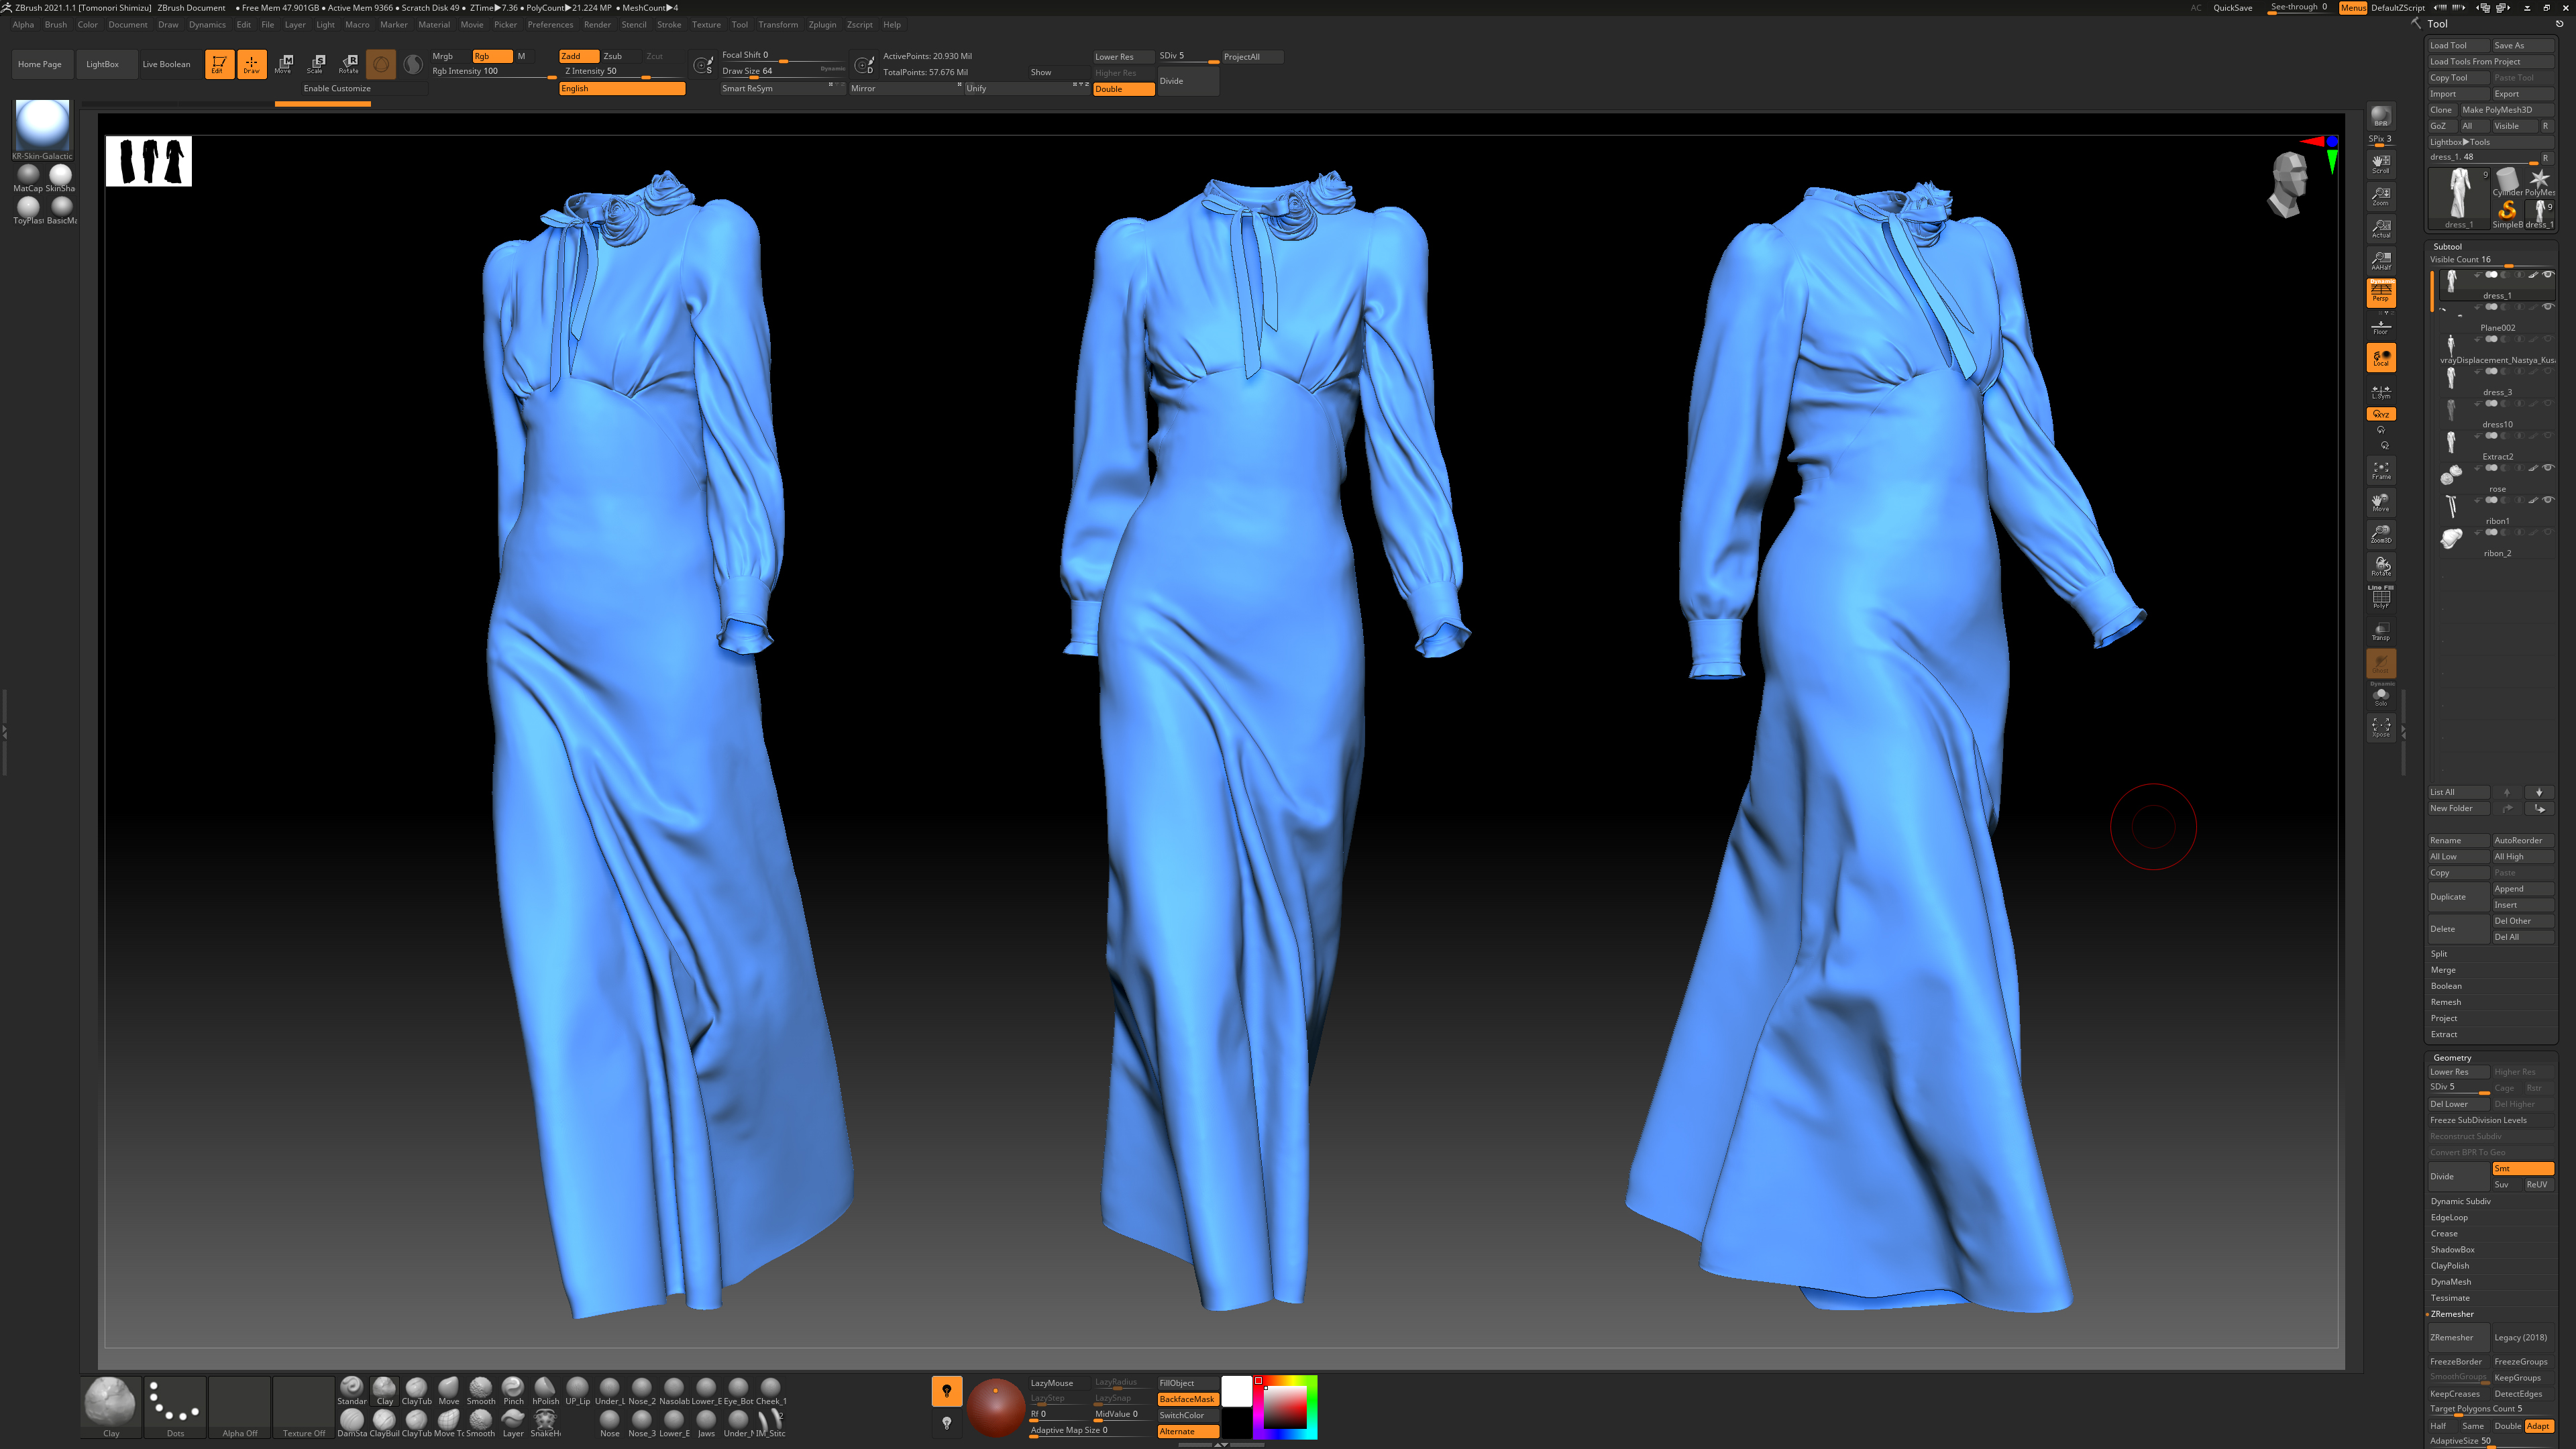Open the Preferences menu

click(550, 25)
